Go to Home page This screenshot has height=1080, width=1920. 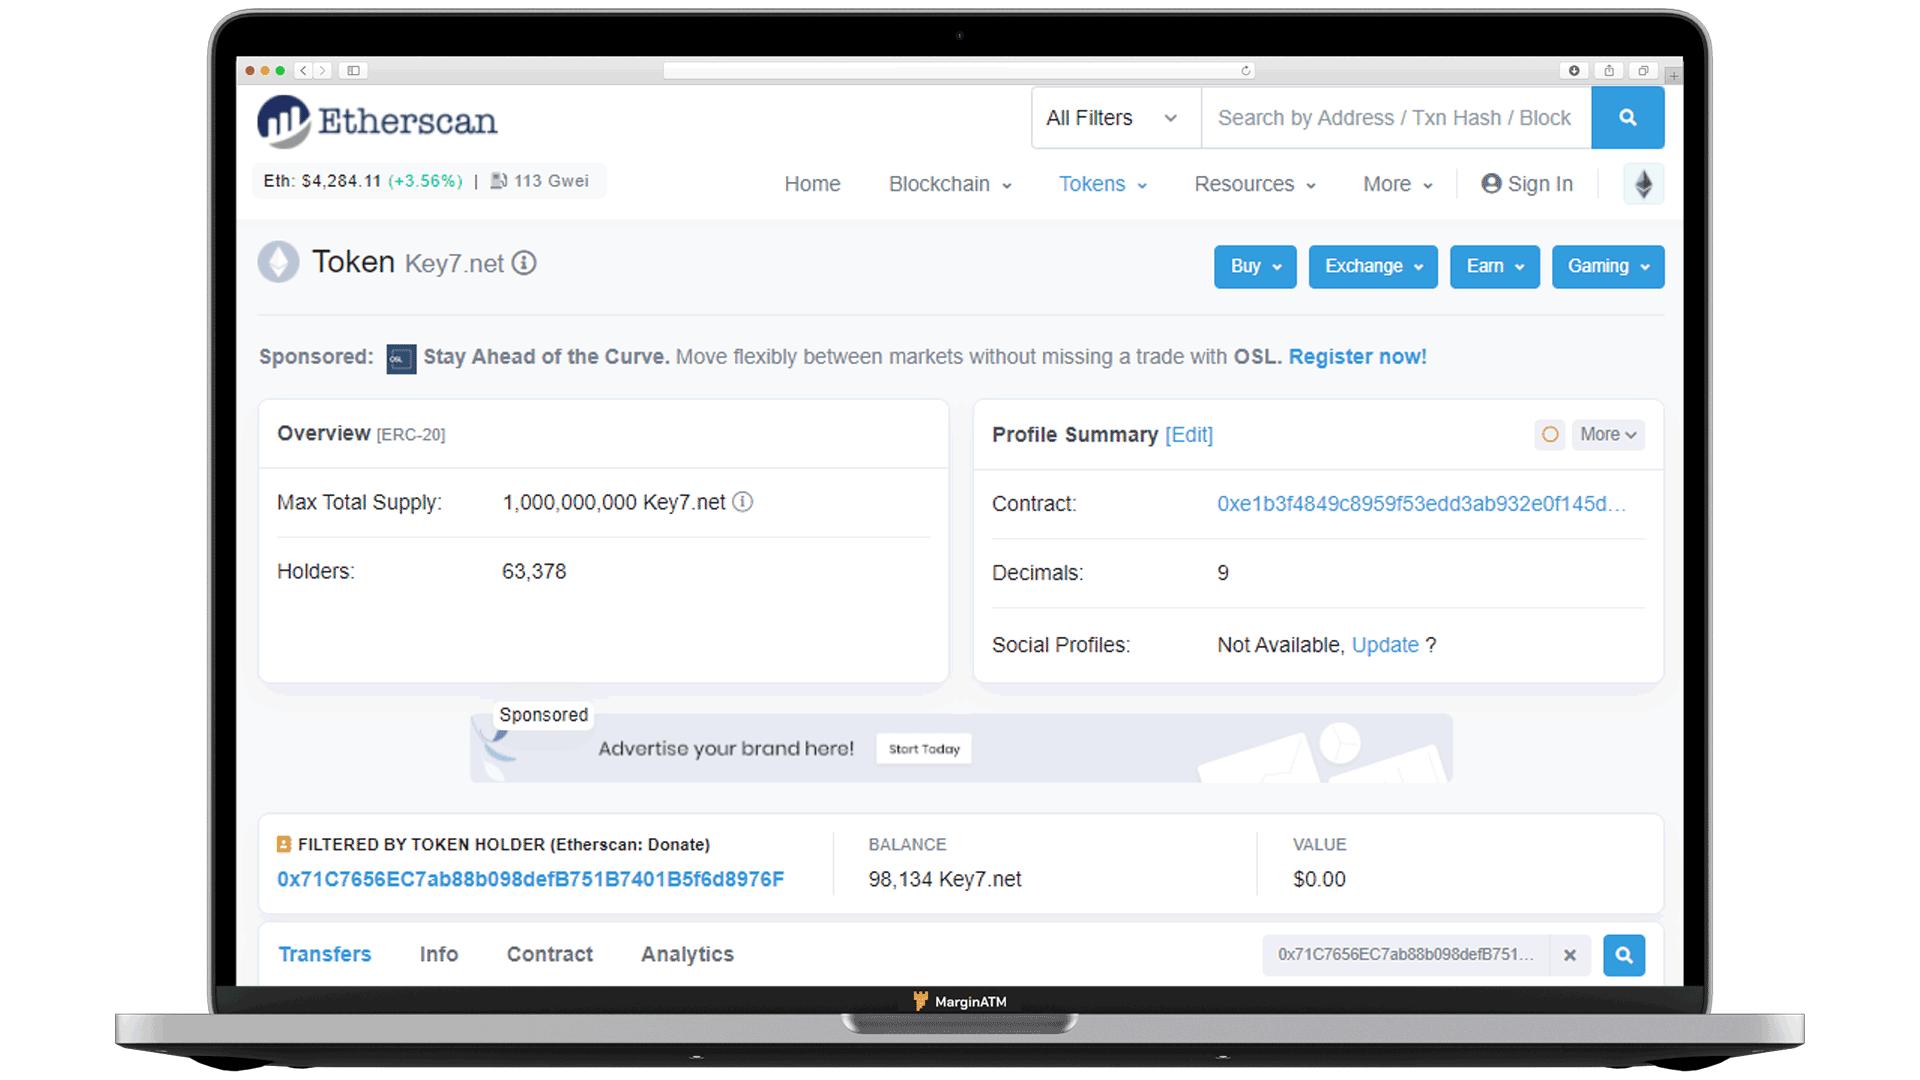tap(812, 184)
